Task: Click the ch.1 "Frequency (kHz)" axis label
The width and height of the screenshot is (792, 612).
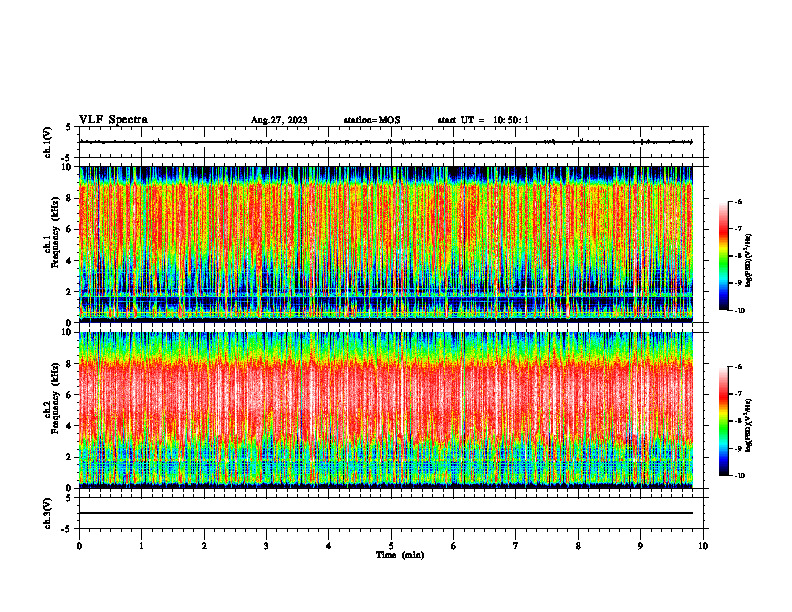Action: point(56,232)
